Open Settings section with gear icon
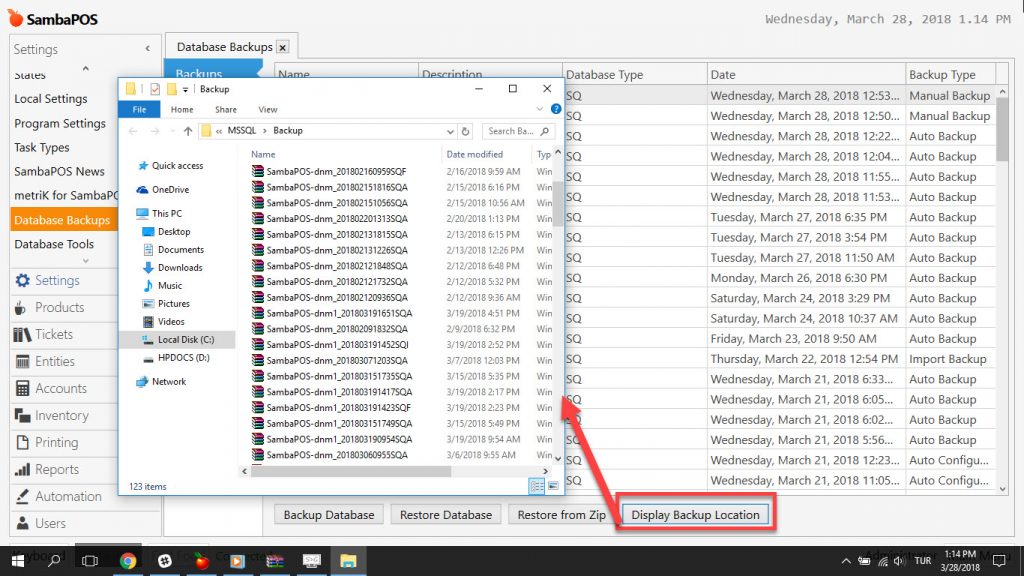 pyautogui.click(x=47, y=280)
